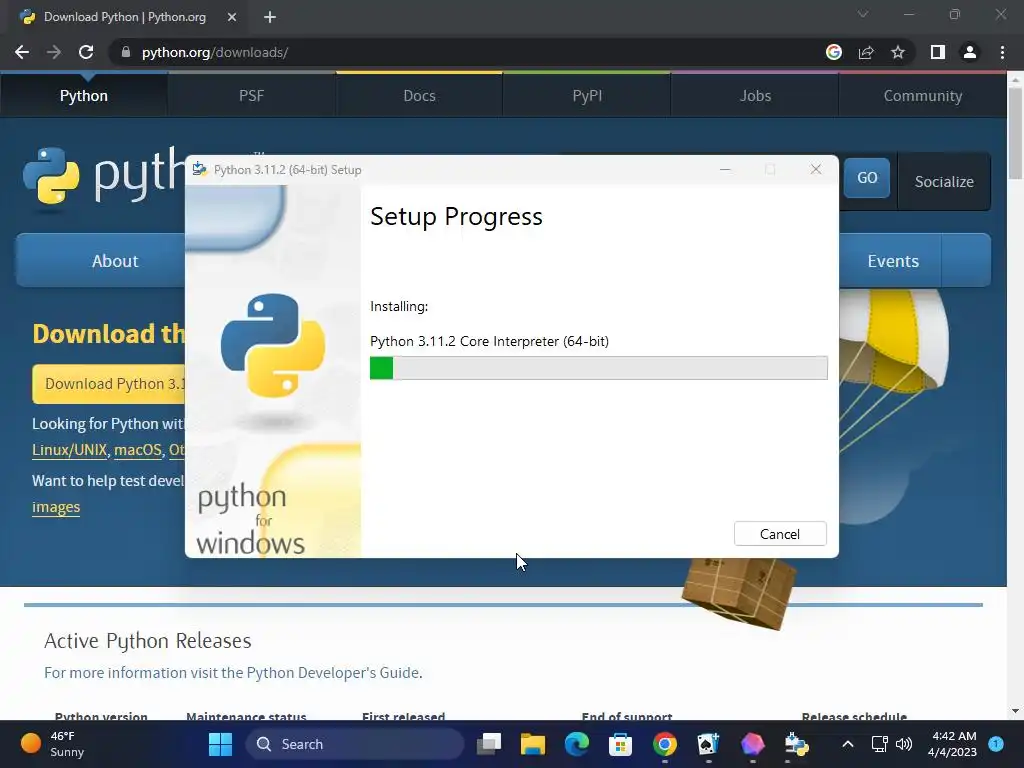Minimize the Python Setup dialog
The height and width of the screenshot is (768, 1024).
tap(725, 170)
